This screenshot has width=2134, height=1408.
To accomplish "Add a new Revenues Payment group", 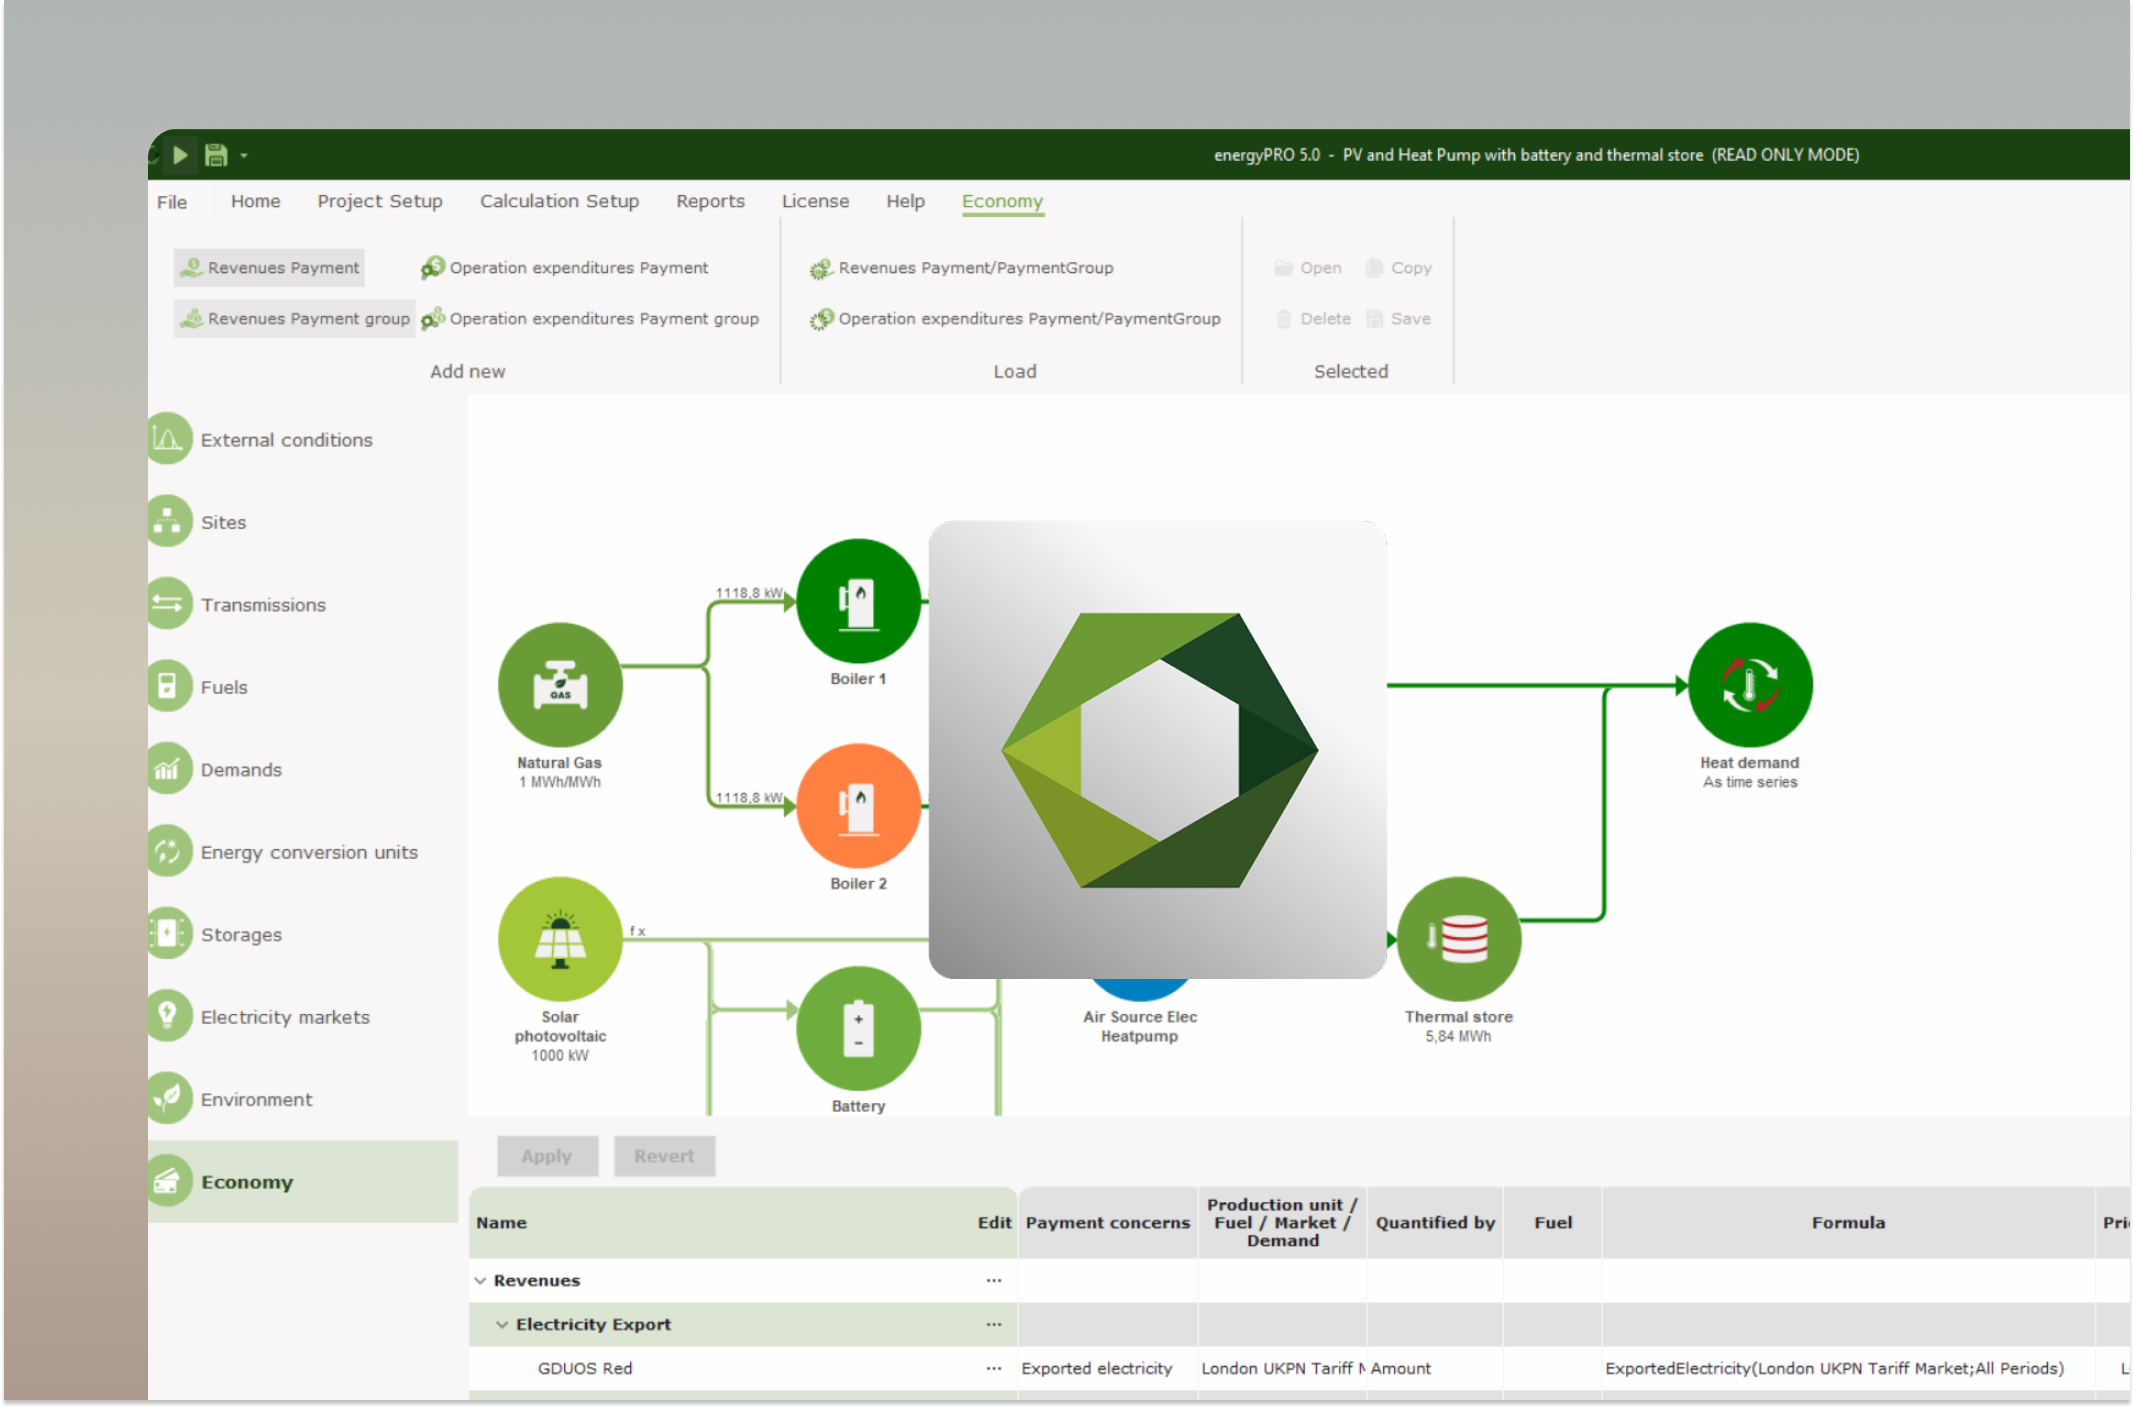I will 294,319.
